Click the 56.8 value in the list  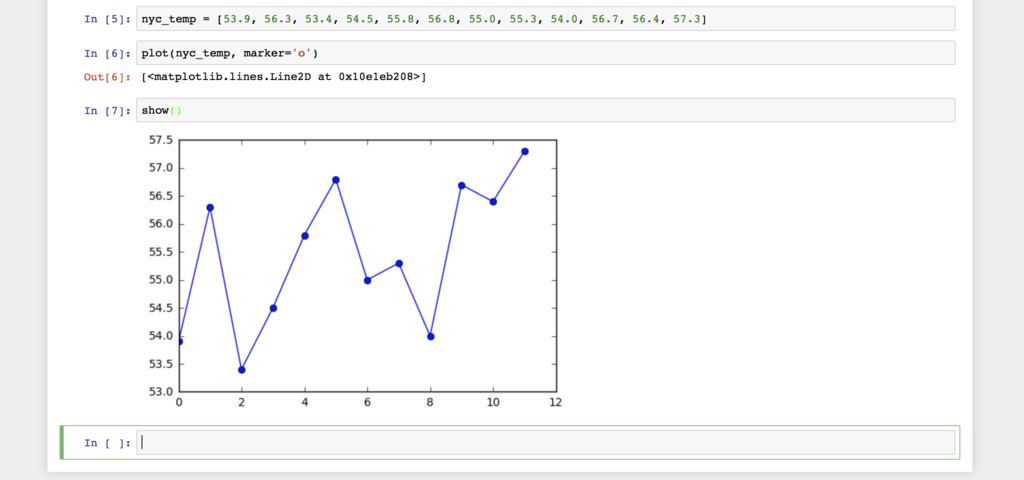click(x=441, y=19)
